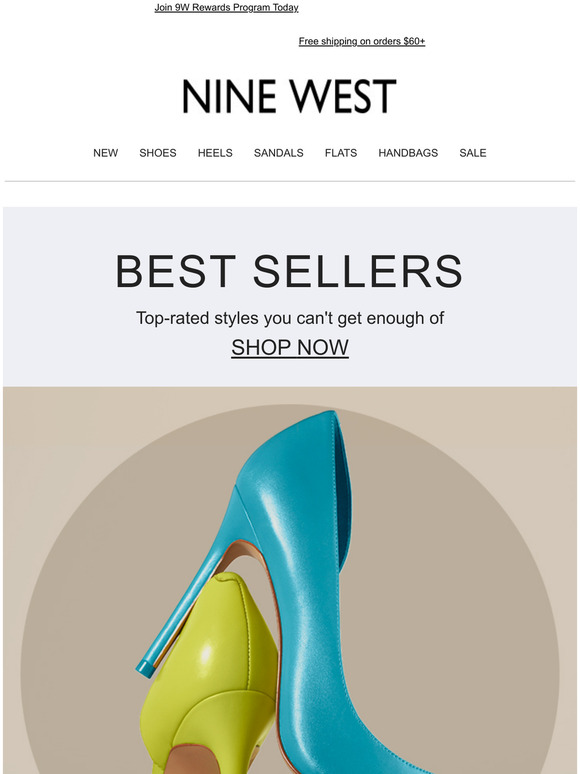Go to the SHOES category
The width and height of the screenshot is (580, 774).
[158, 153]
